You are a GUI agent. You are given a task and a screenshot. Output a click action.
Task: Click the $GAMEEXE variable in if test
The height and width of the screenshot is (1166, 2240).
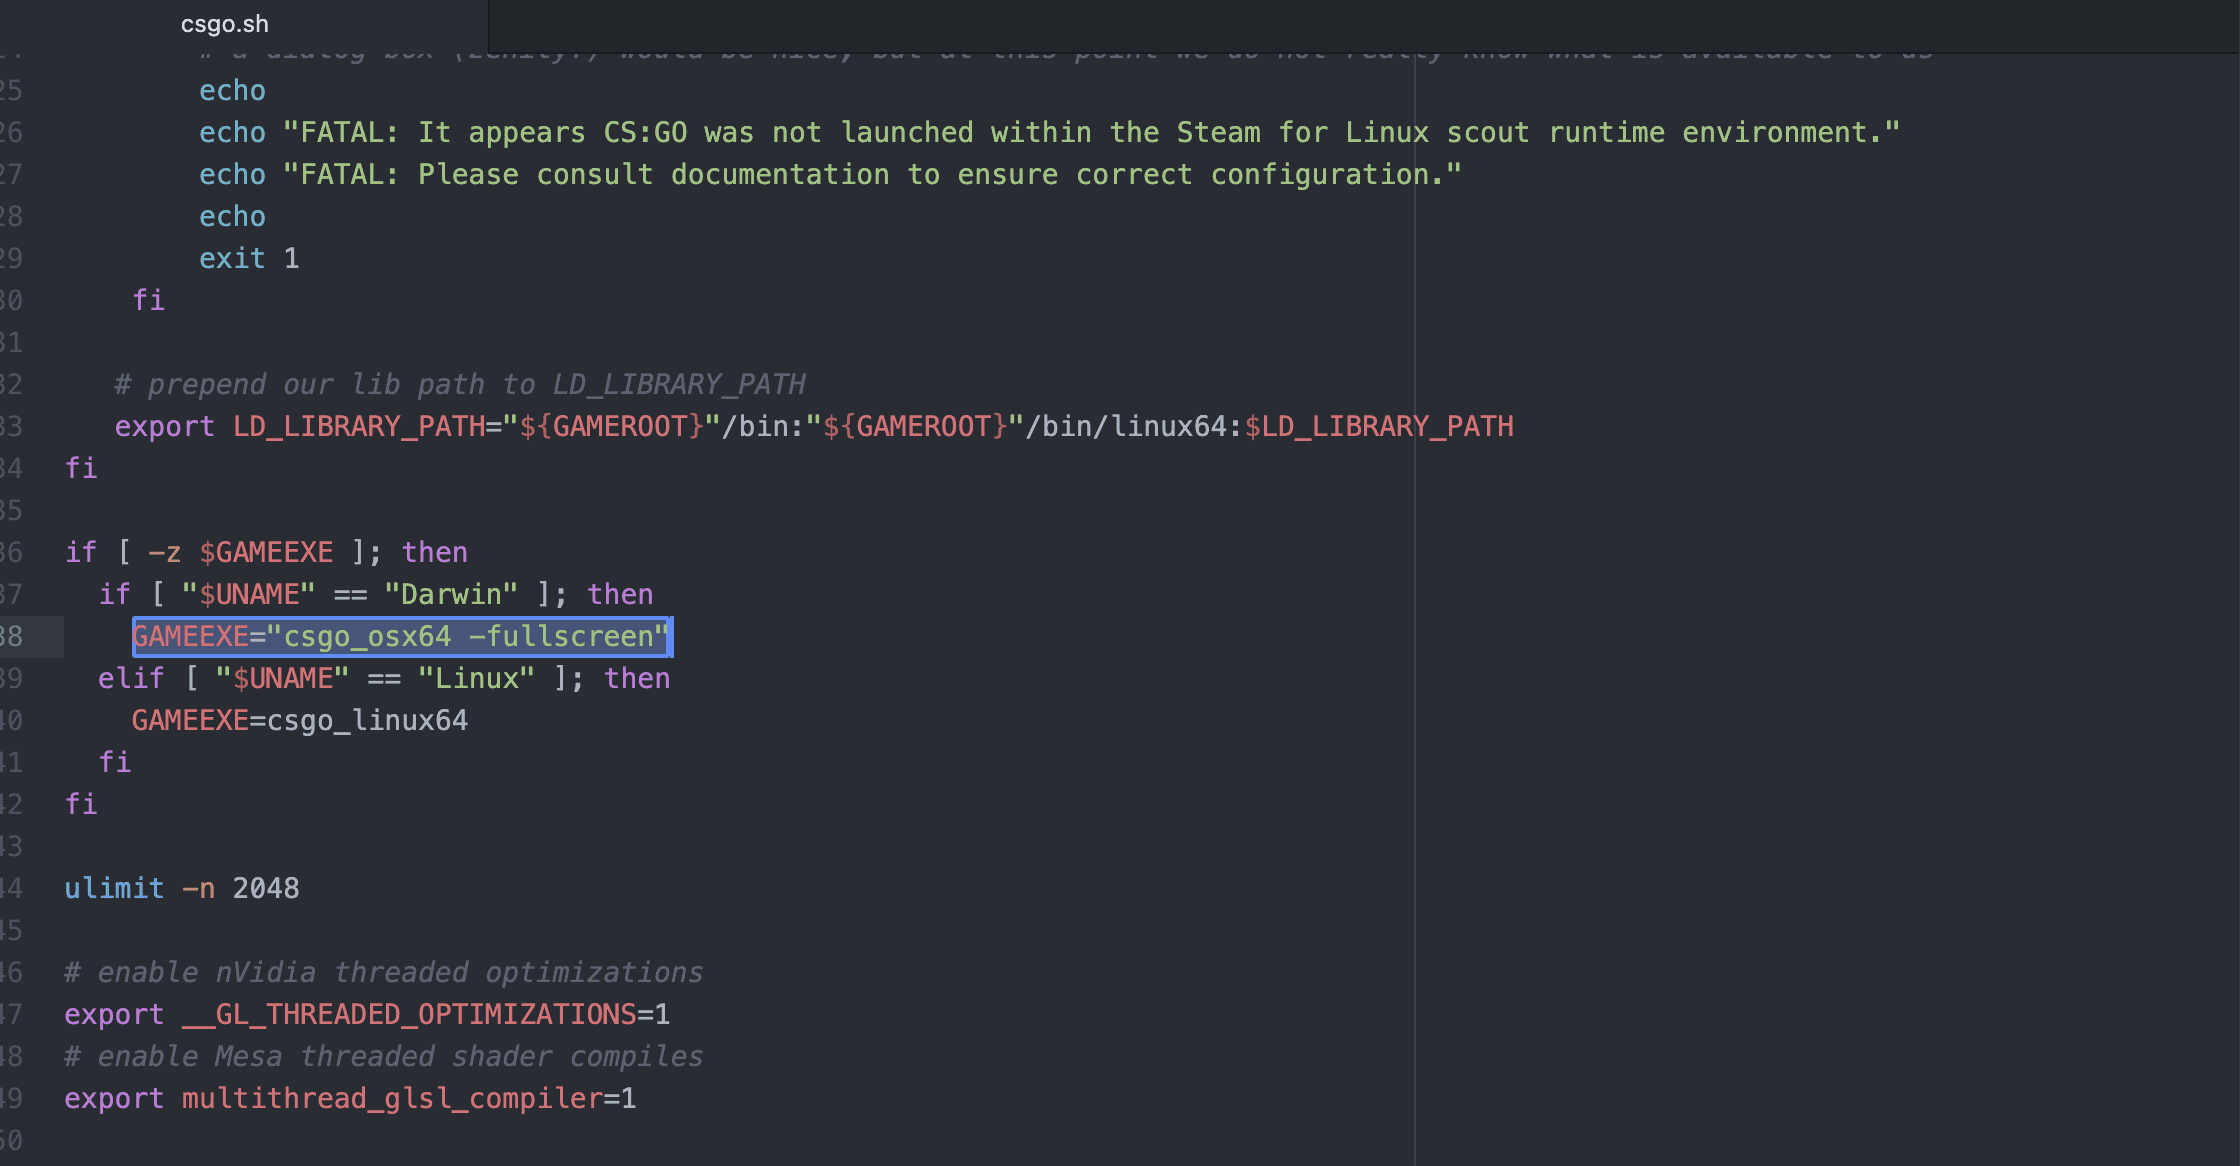tap(266, 553)
